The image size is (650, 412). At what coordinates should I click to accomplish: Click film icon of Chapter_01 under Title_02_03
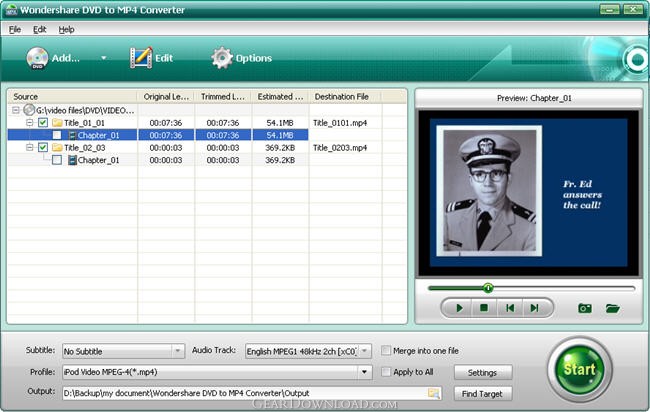(x=72, y=160)
